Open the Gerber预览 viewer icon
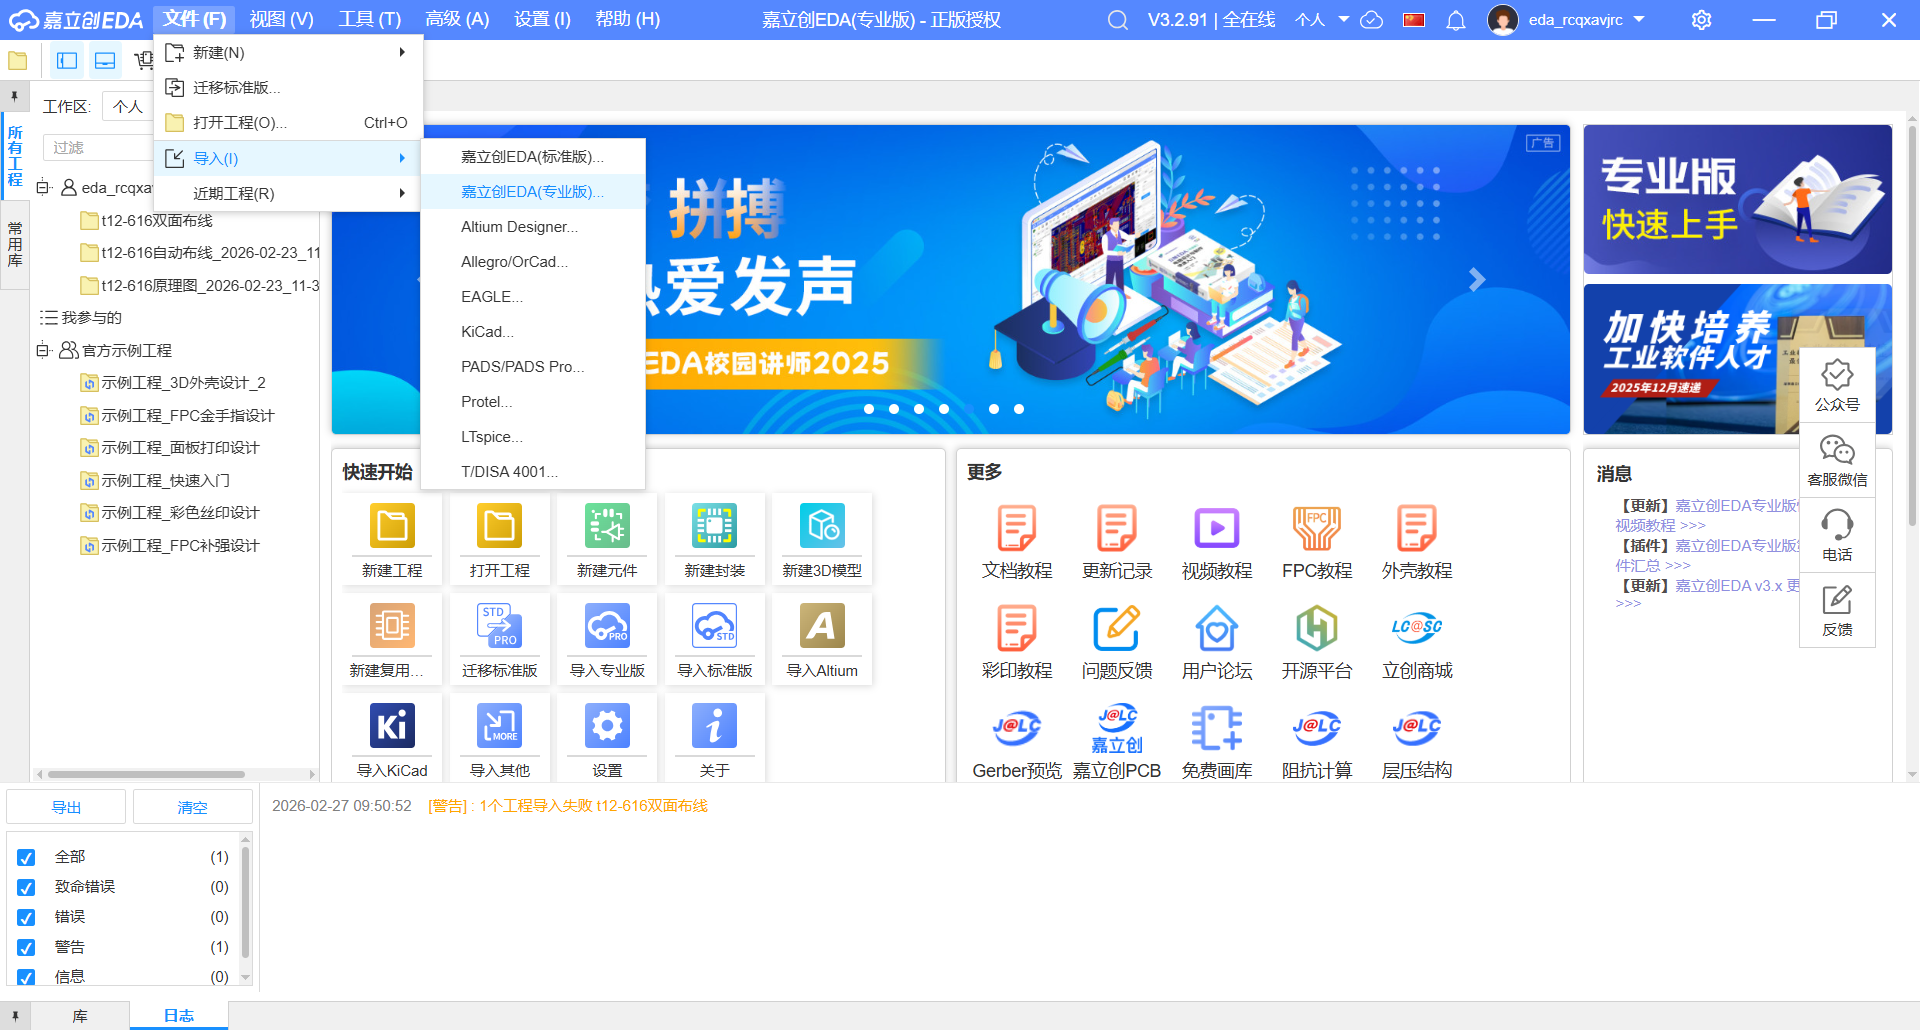Viewport: 1920px width, 1030px height. 1016,729
